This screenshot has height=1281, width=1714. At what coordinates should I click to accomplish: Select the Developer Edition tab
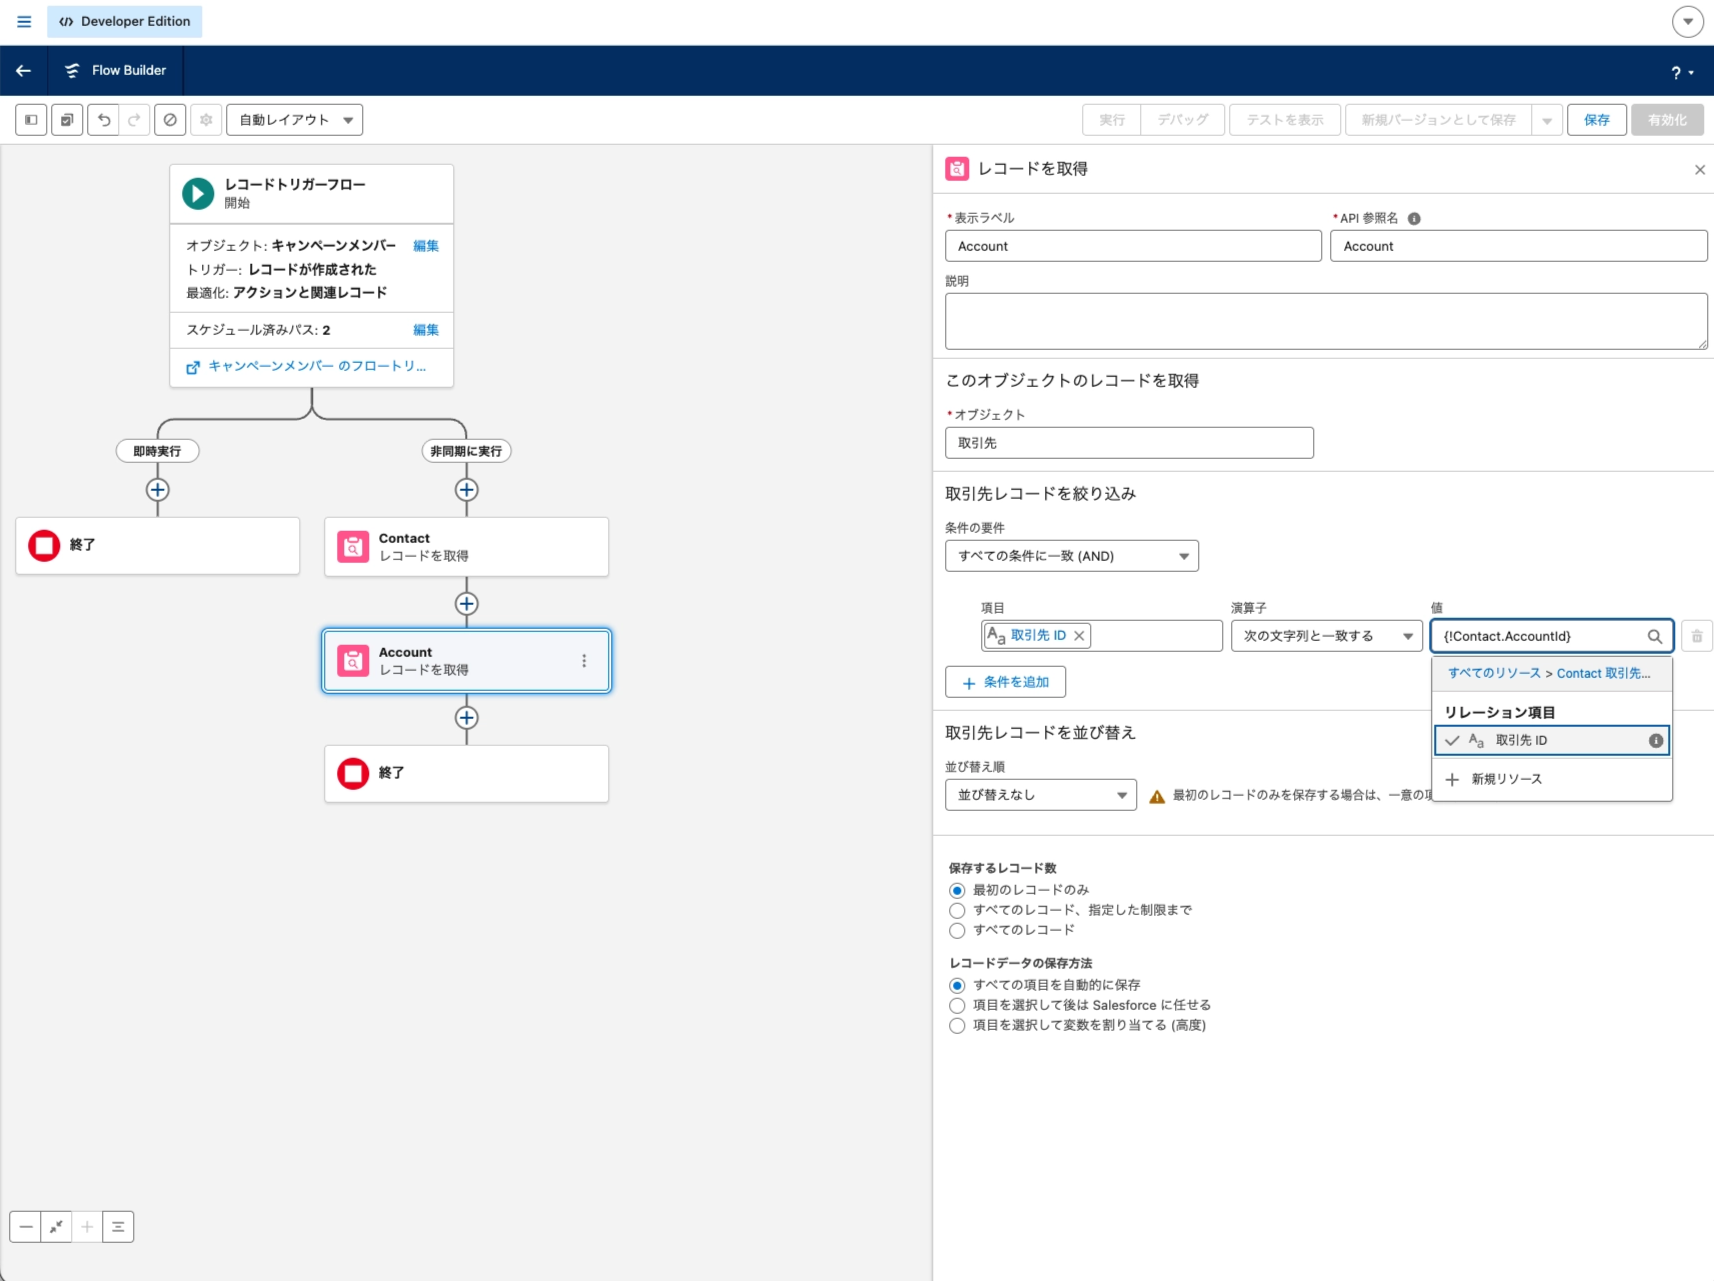(125, 21)
